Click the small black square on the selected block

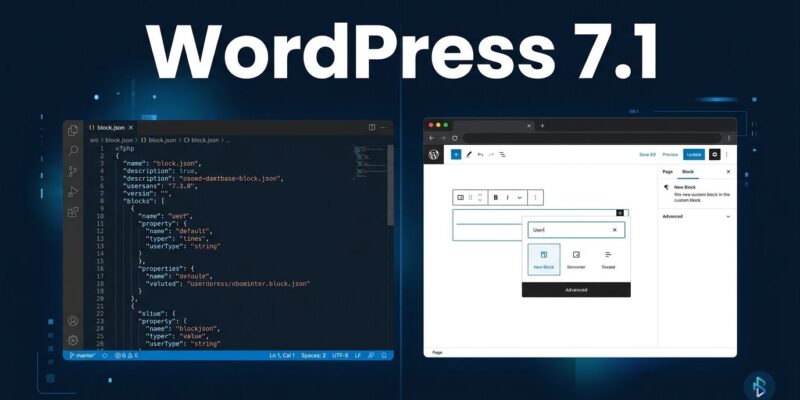coord(620,213)
